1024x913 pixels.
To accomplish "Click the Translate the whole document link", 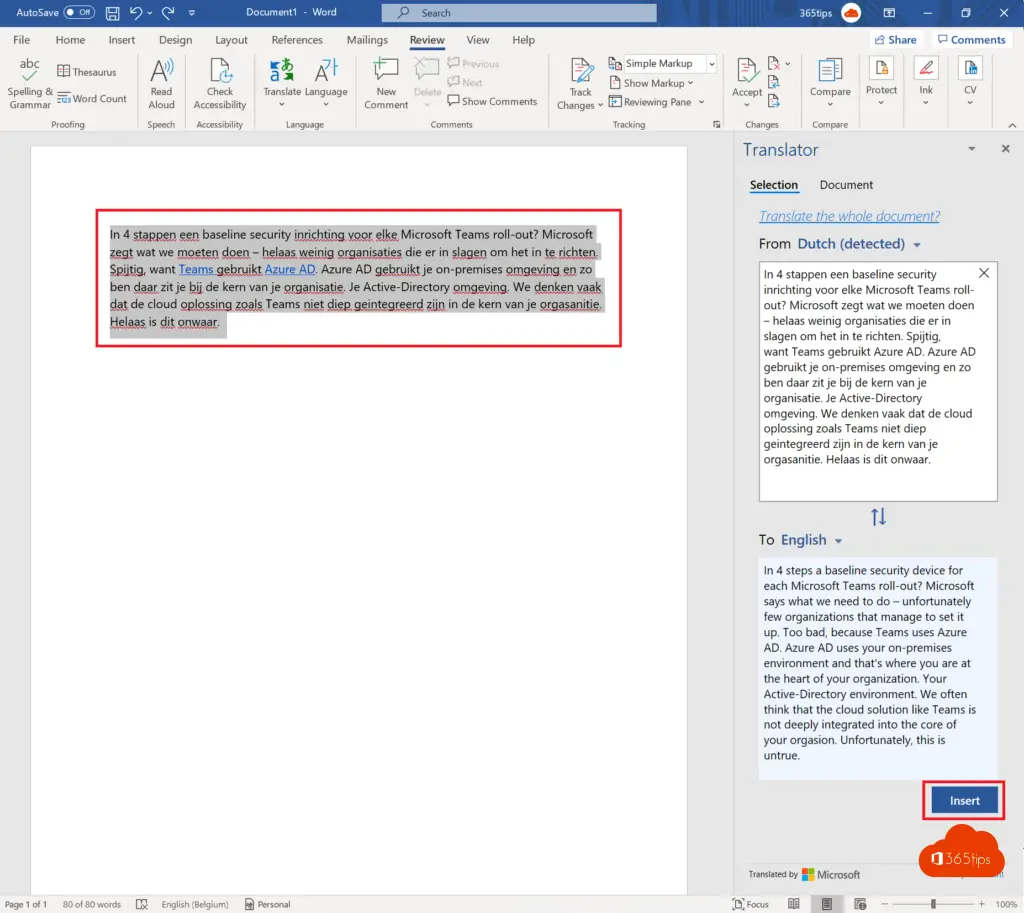I will click(849, 216).
